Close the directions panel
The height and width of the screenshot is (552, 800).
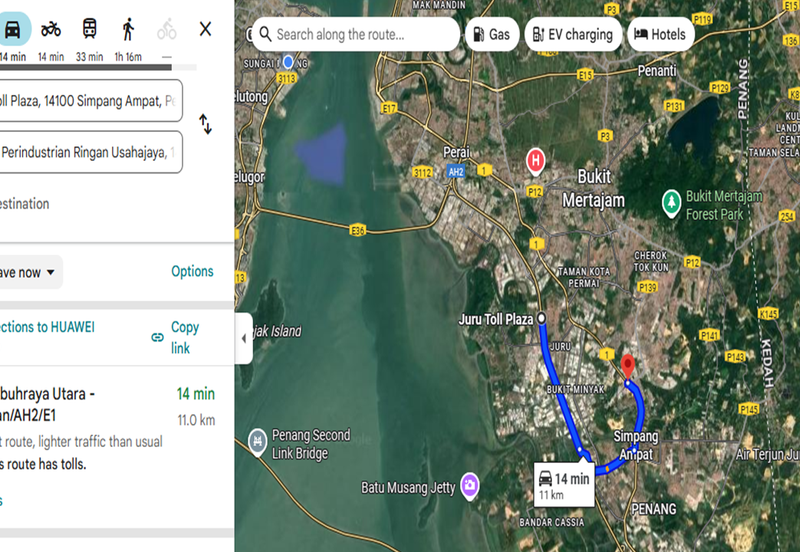point(205,29)
